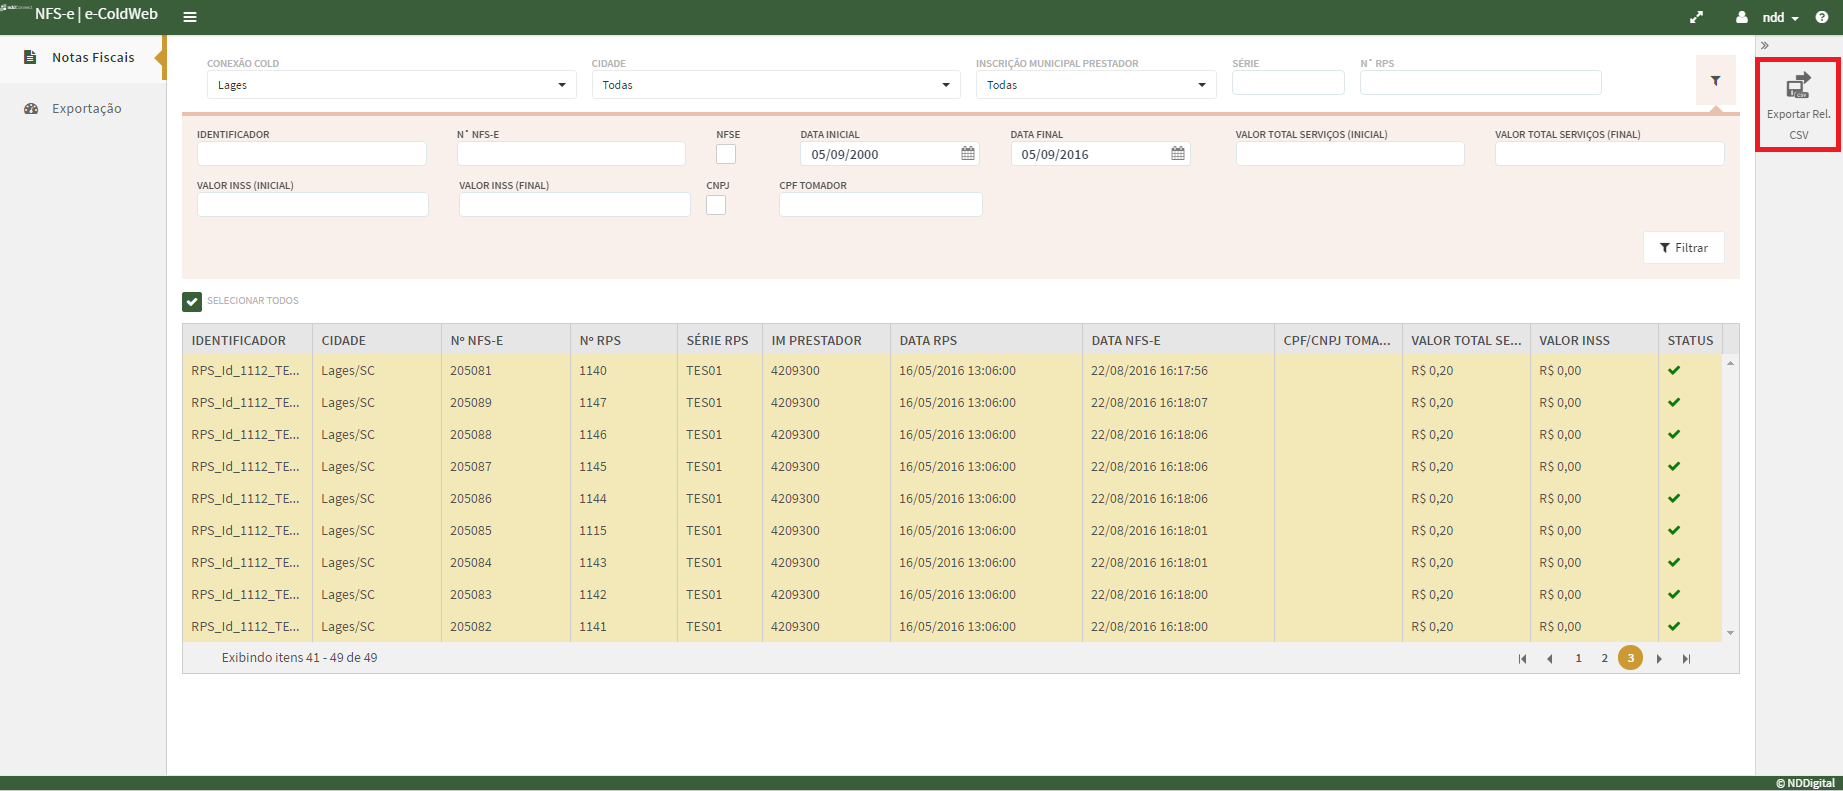Expand the Cidade dropdown

775,85
